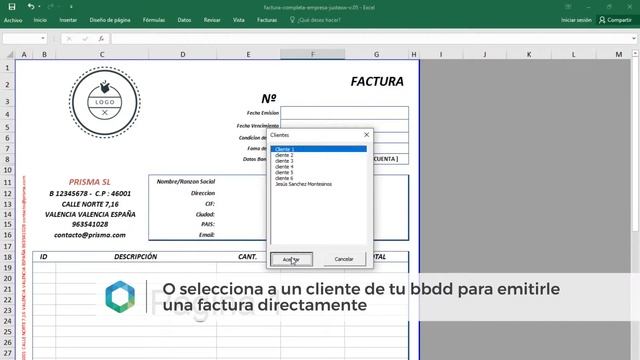Click Iniciar sesión link
This screenshot has height=360, width=640.
point(576,20)
